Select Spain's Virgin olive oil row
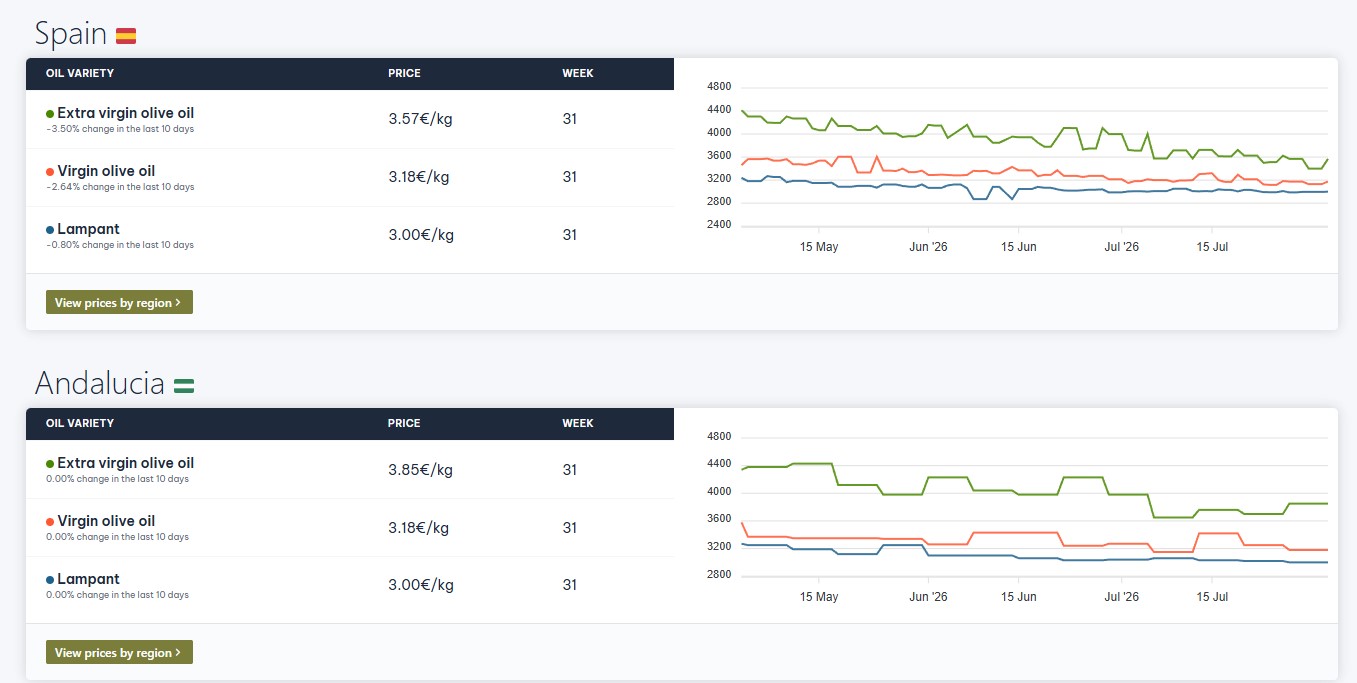Viewport: 1357px width, 683px height. (x=350, y=177)
